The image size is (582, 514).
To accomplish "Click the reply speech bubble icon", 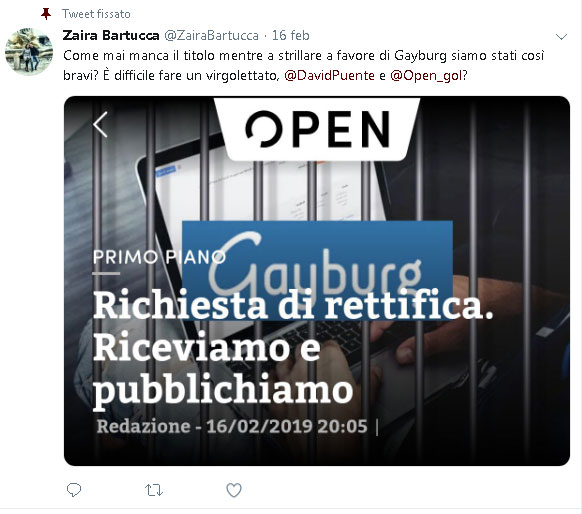I will point(74,490).
